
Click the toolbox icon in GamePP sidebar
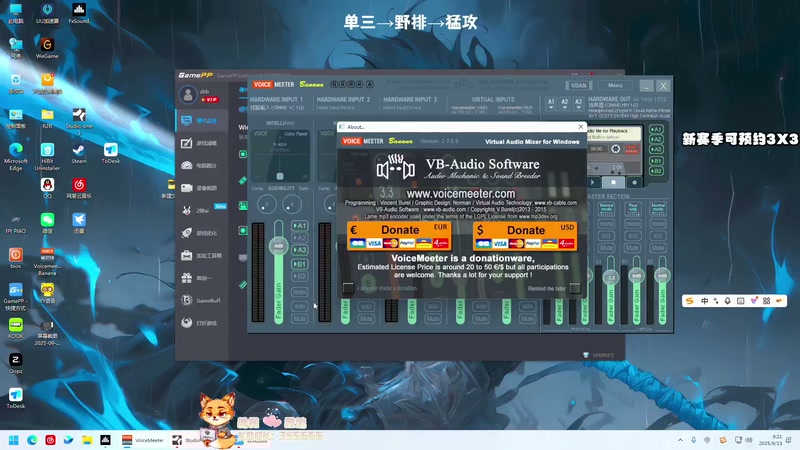(x=187, y=255)
